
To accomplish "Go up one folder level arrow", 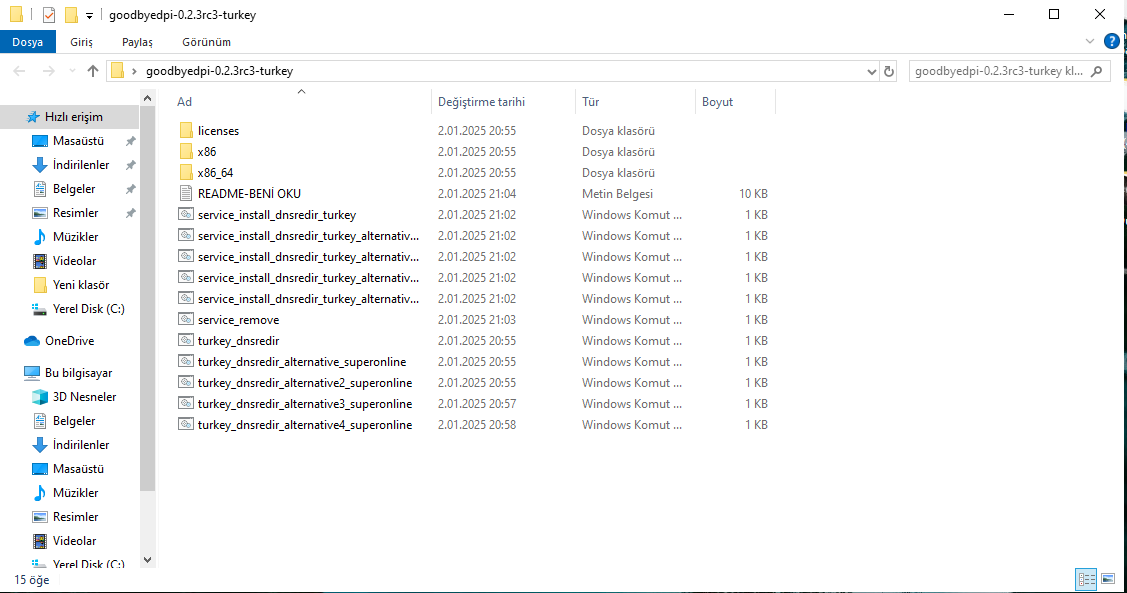I will pyautogui.click(x=93, y=70).
